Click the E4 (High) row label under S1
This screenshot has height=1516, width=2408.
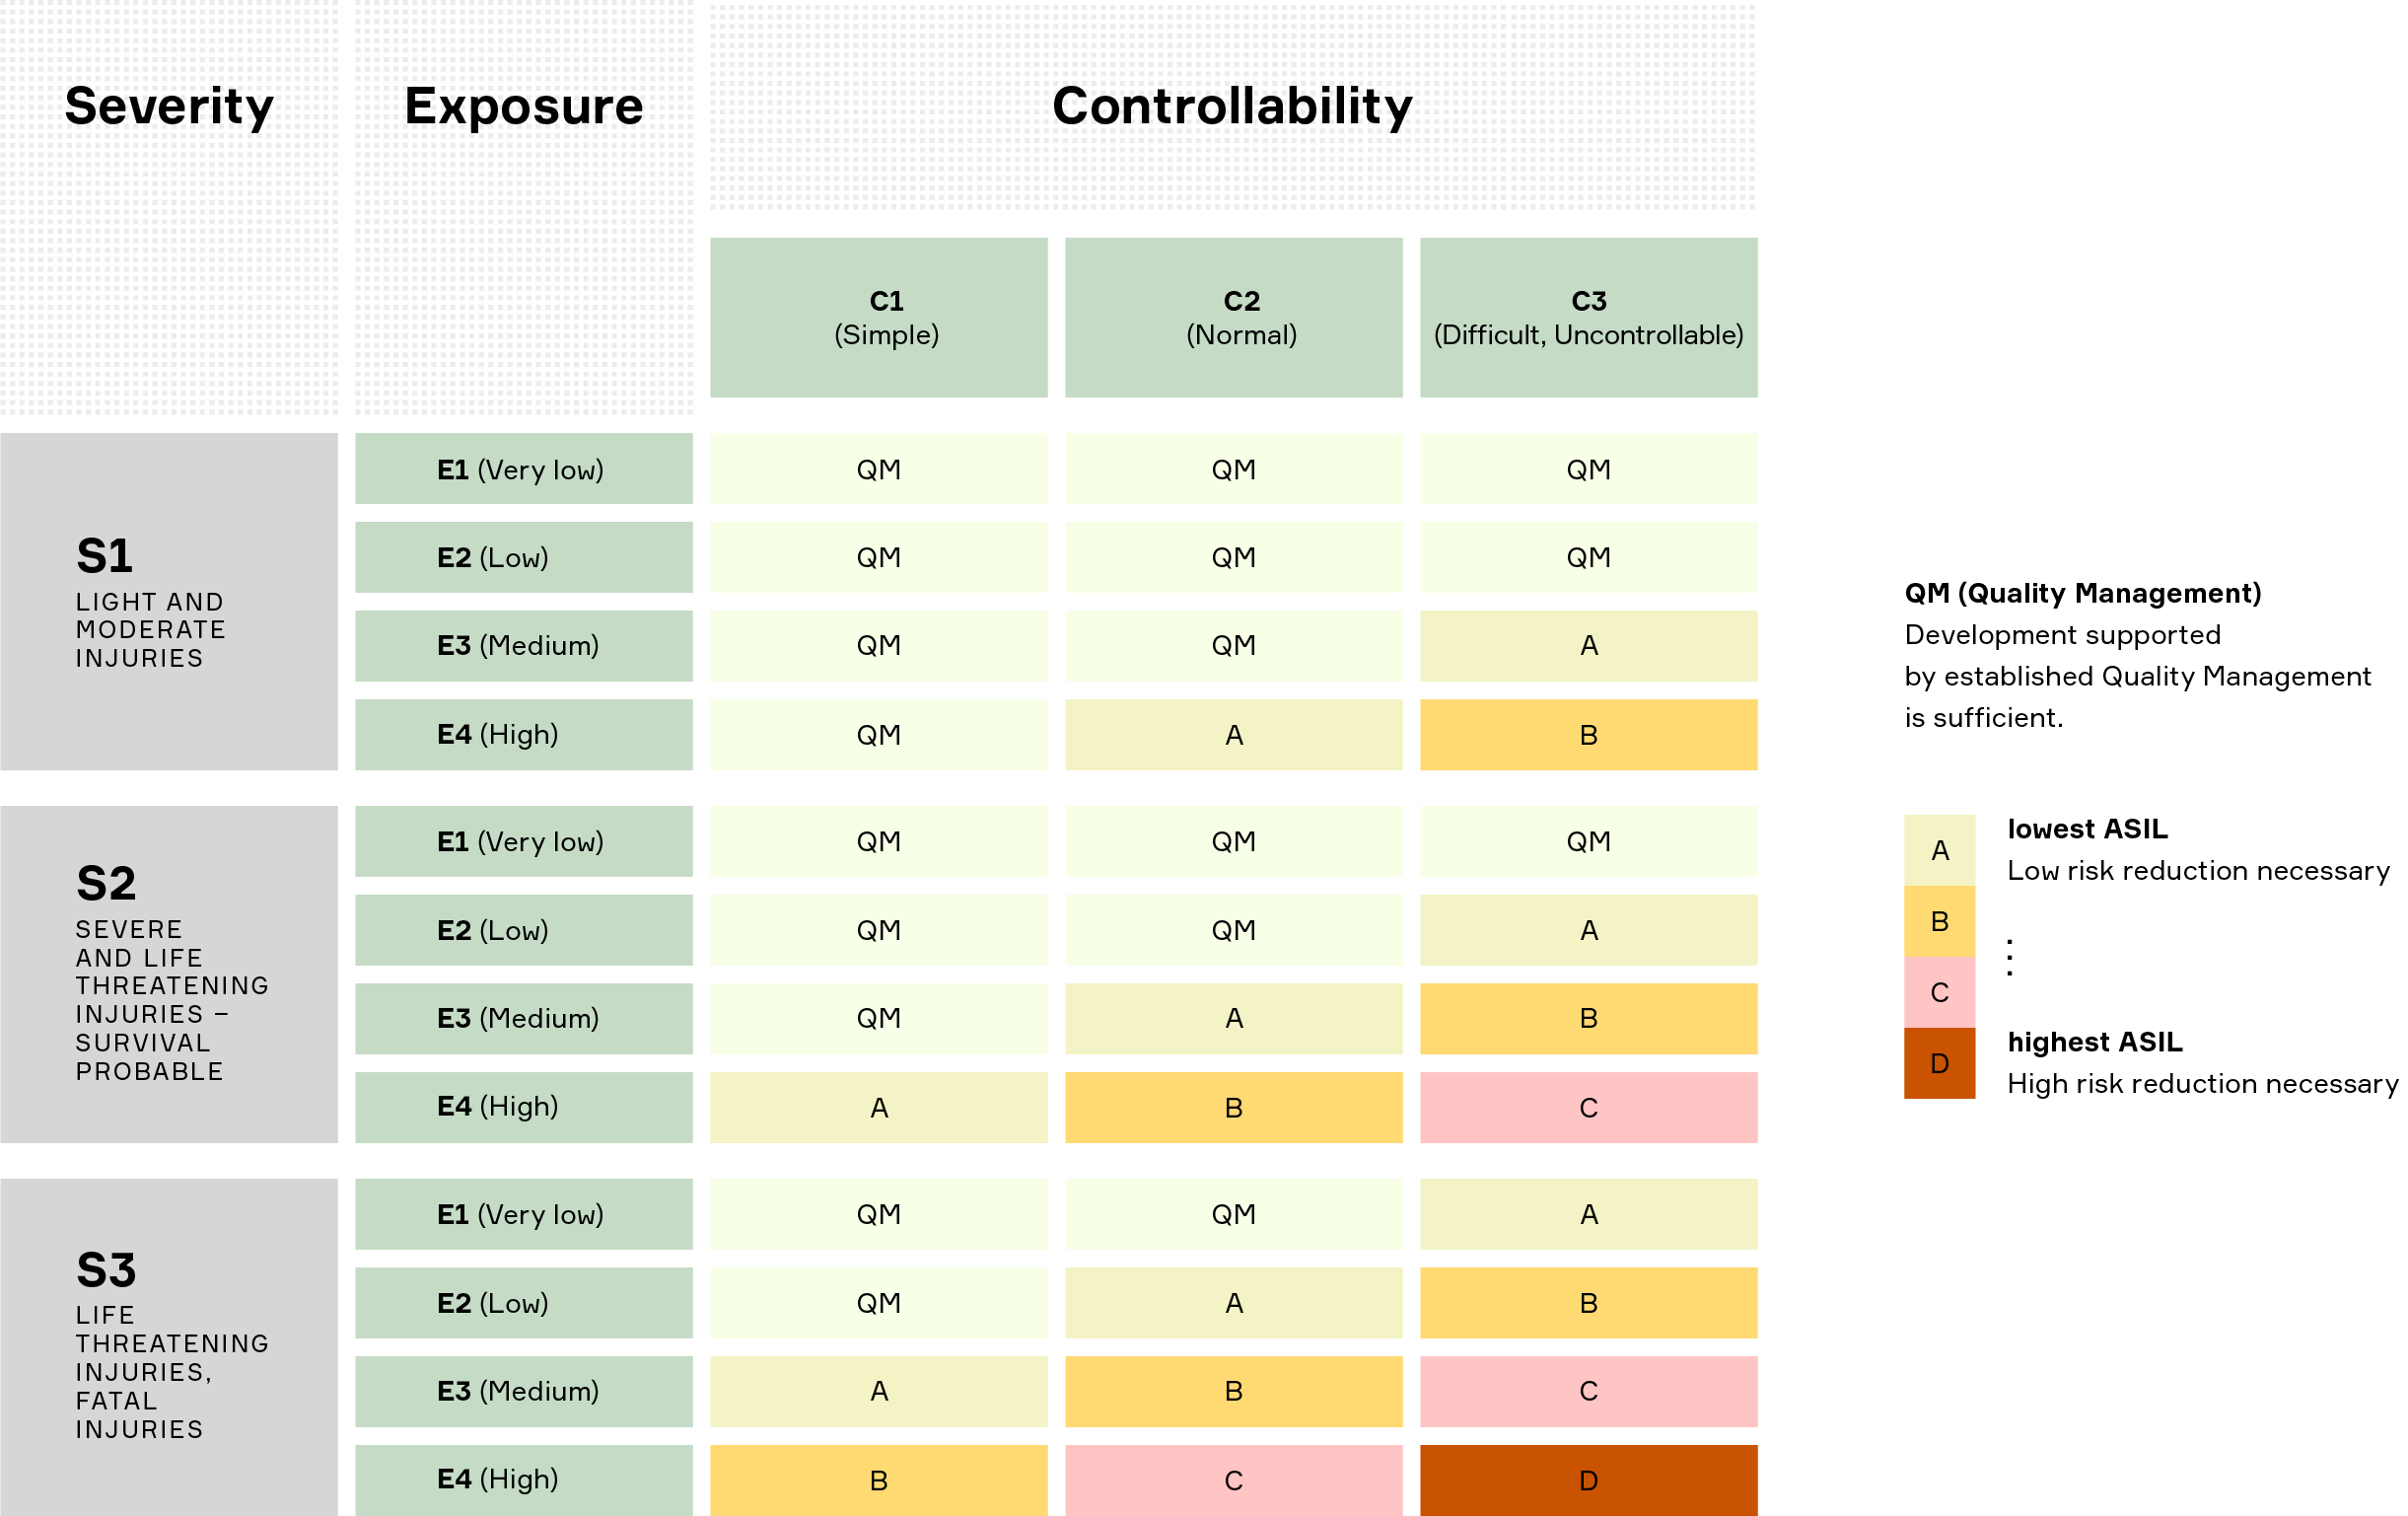click(523, 734)
